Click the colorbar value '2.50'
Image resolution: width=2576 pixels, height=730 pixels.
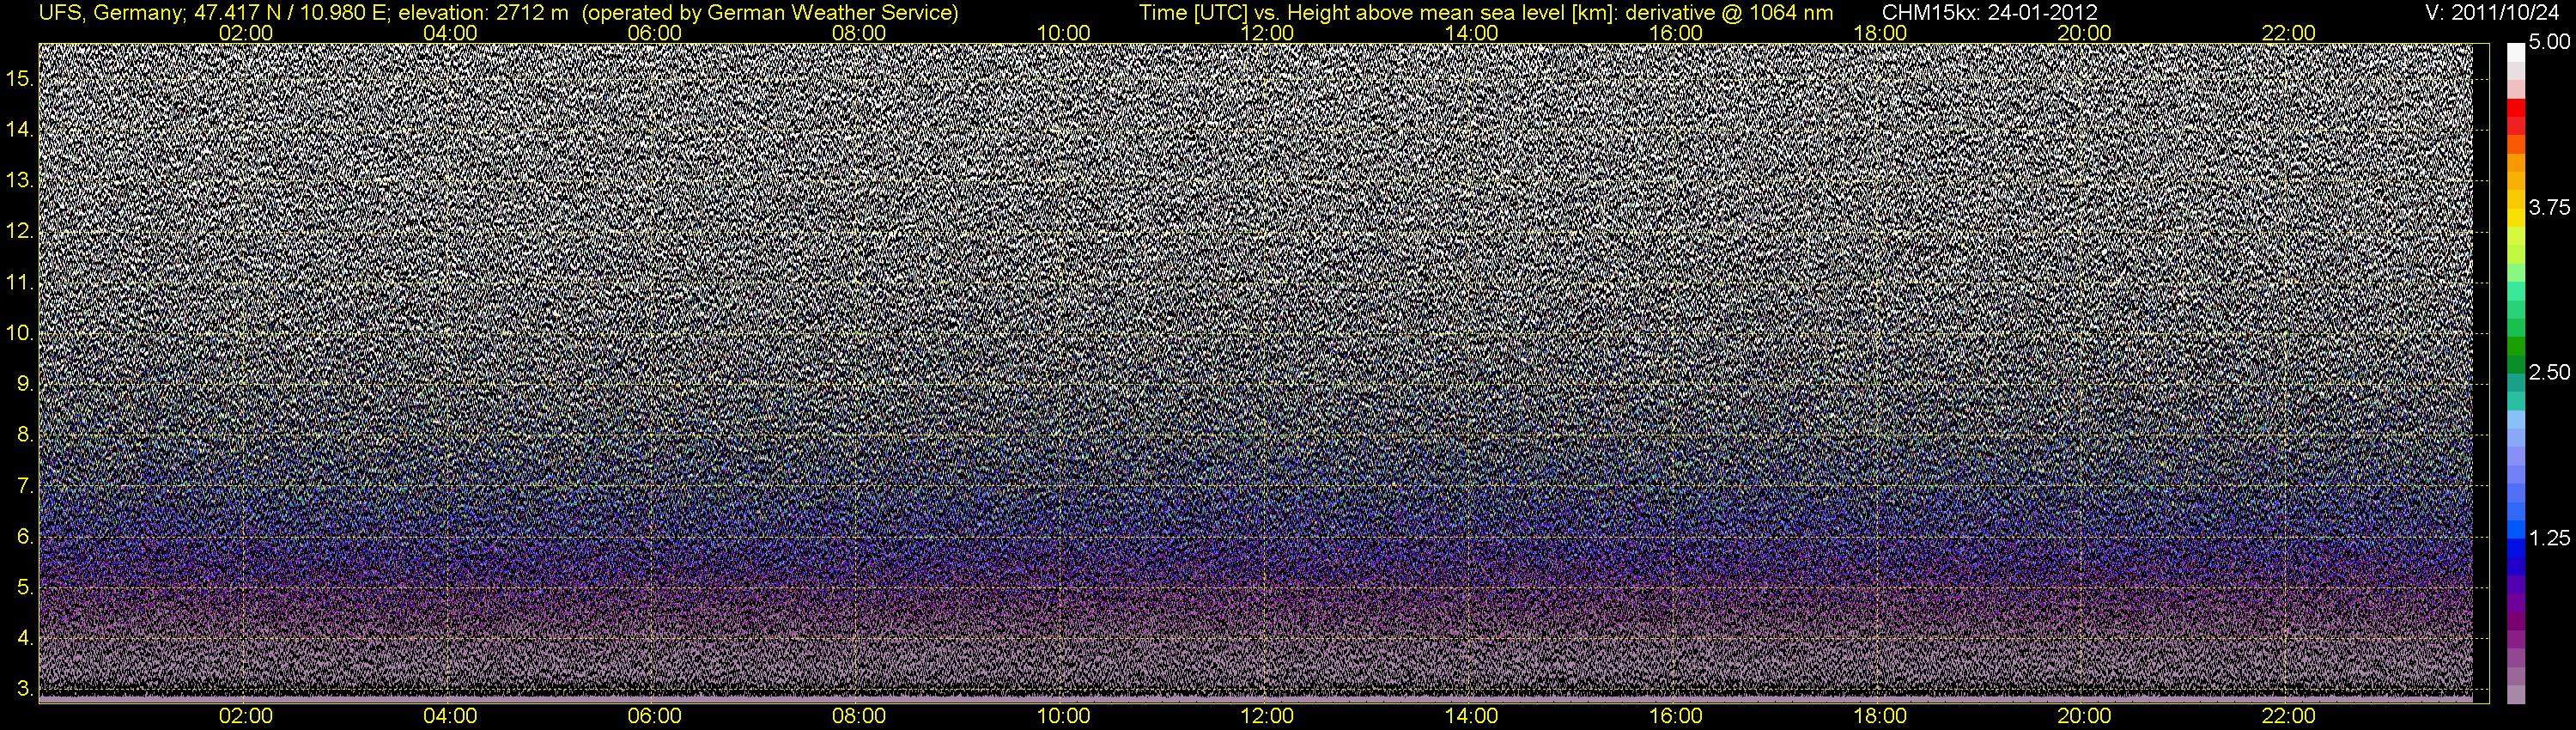click(x=2550, y=373)
